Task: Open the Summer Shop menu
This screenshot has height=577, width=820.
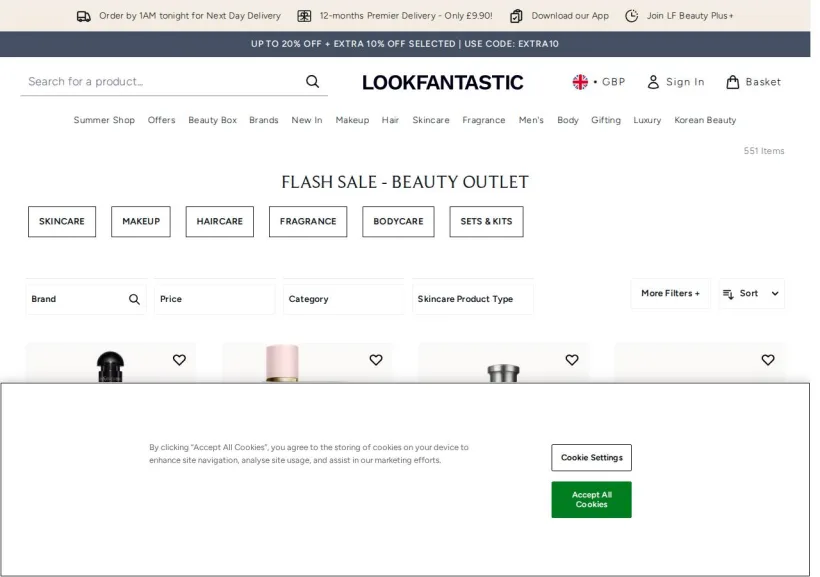Action: click(x=104, y=120)
